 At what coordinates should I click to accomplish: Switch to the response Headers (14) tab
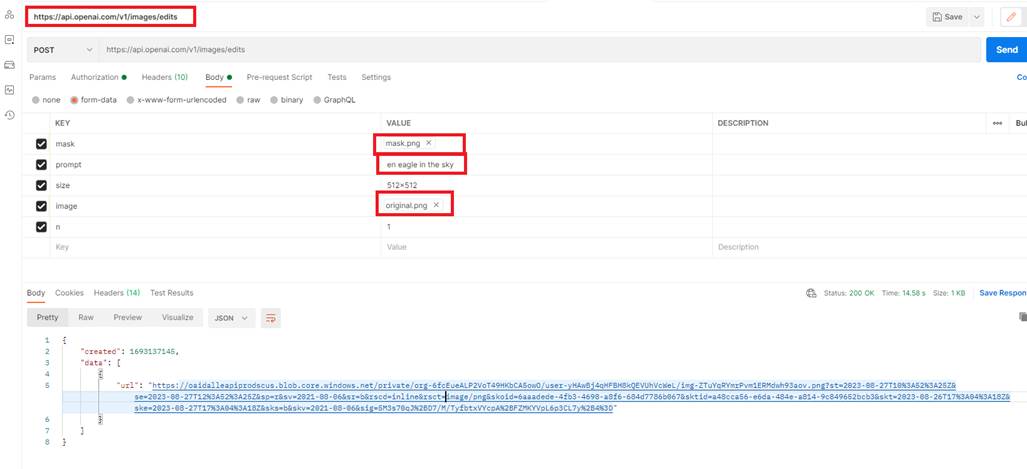117,293
